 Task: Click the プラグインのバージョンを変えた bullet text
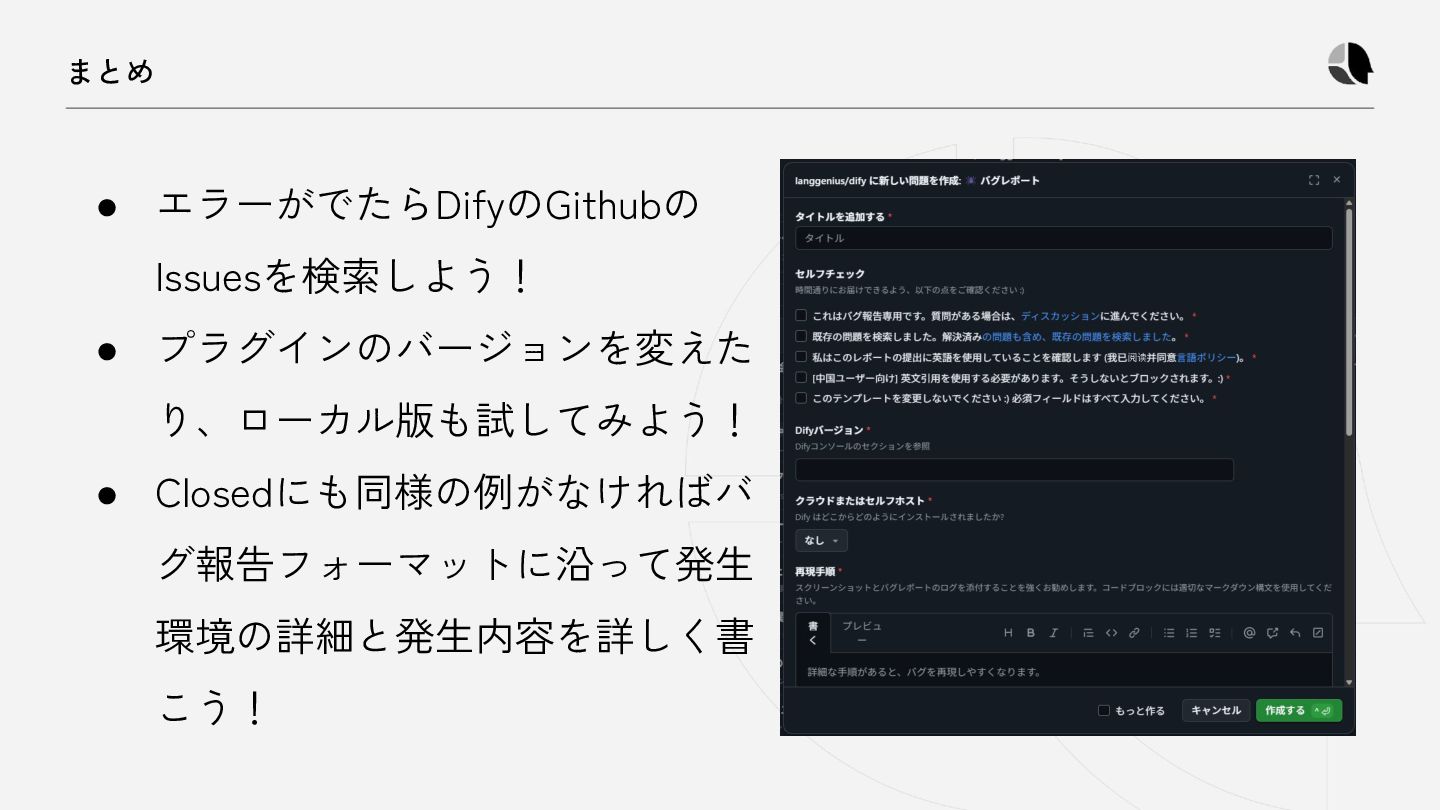pos(455,349)
